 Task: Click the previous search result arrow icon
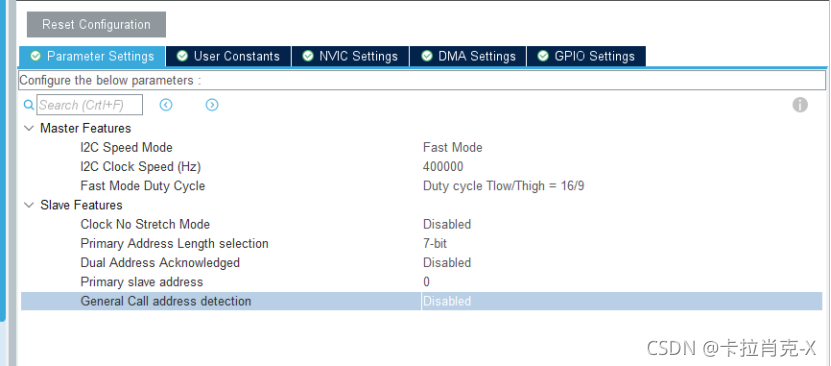pyautogui.click(x=166, y=105)
